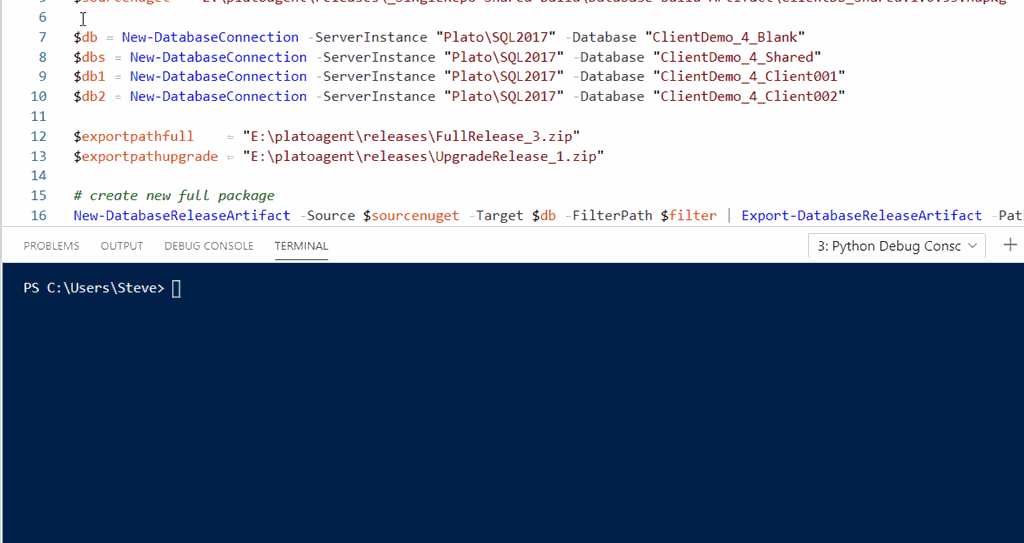Screen dimensions: 1024x543
Task: Click line number 12 in the gutter
Action: click(39, 136)
